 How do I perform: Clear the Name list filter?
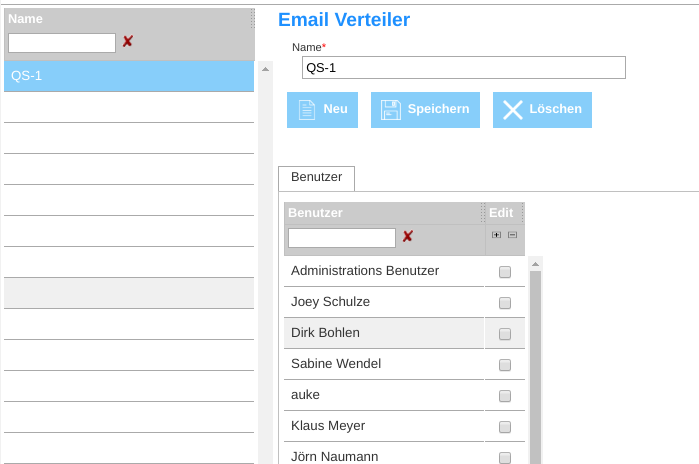[127, 42]
